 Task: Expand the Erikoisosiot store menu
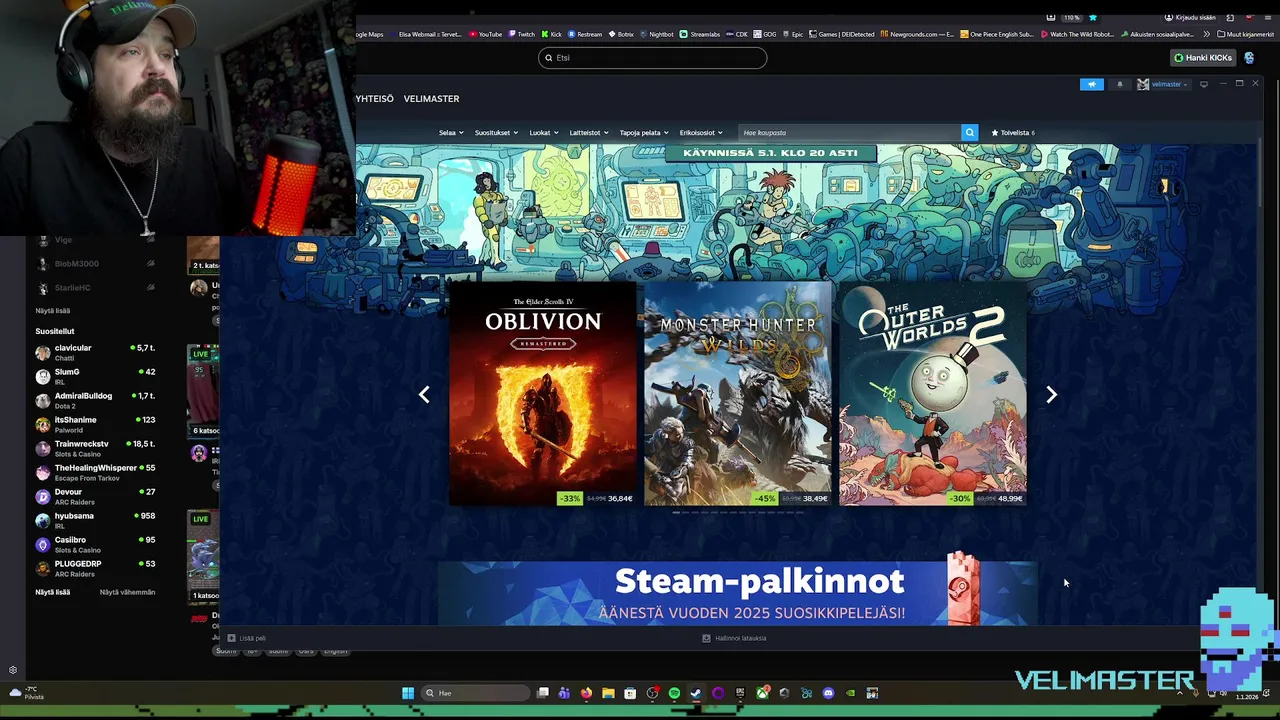pyautogui.click(x=701, y=132)
